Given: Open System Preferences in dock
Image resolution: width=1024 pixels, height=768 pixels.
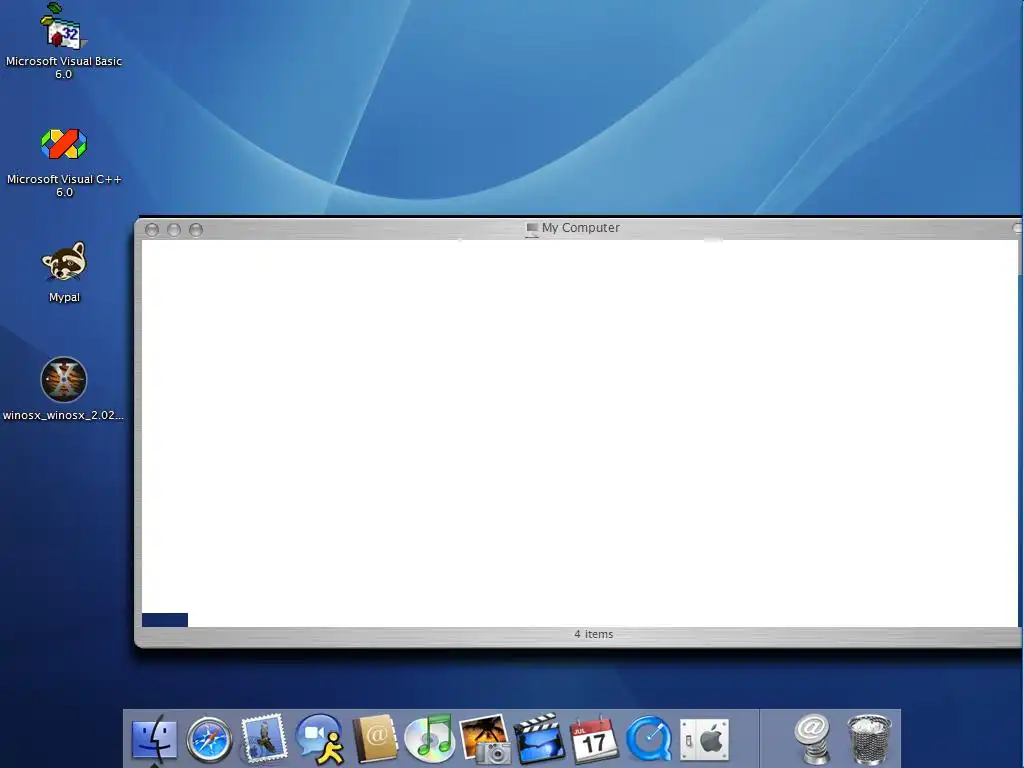Looking at the screenshot, I should [704, 740].
